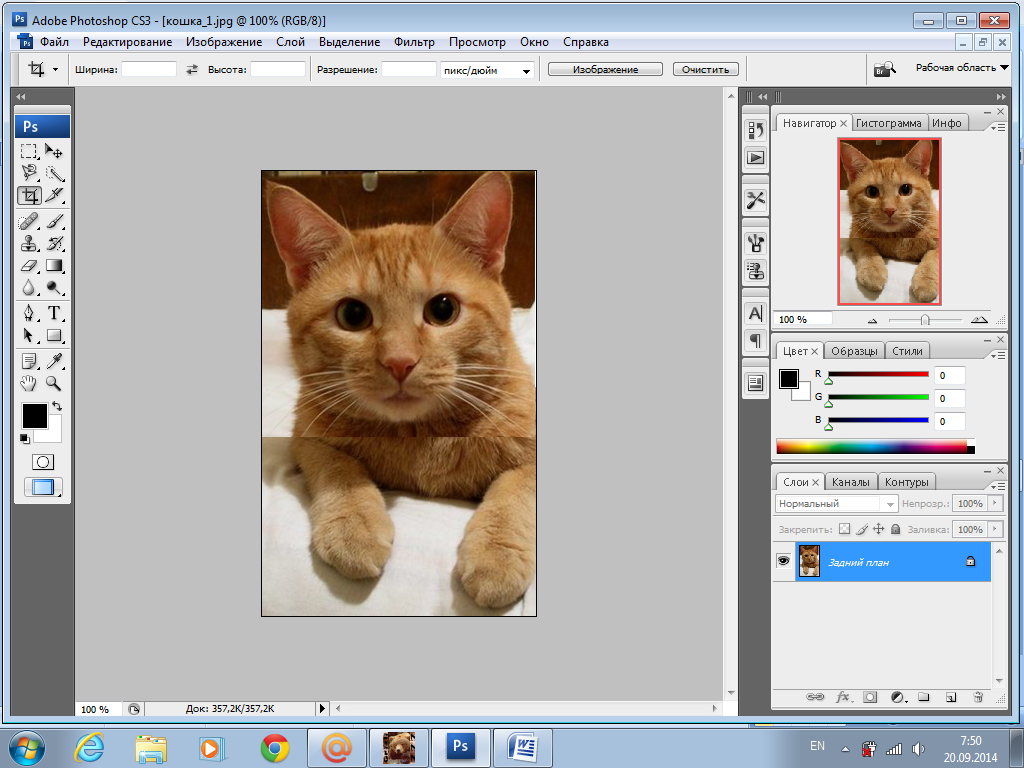The height and width of the screenshot is (768, 1024).
Task: Switch to the Гистограмма tab
Action: click(889, 123)
